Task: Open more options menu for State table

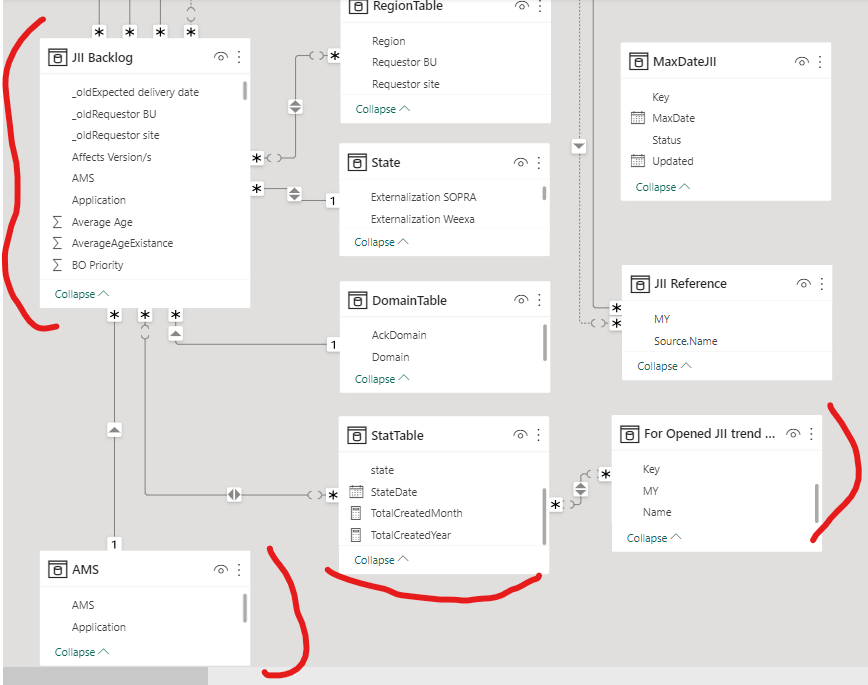Action: (539, 163)
